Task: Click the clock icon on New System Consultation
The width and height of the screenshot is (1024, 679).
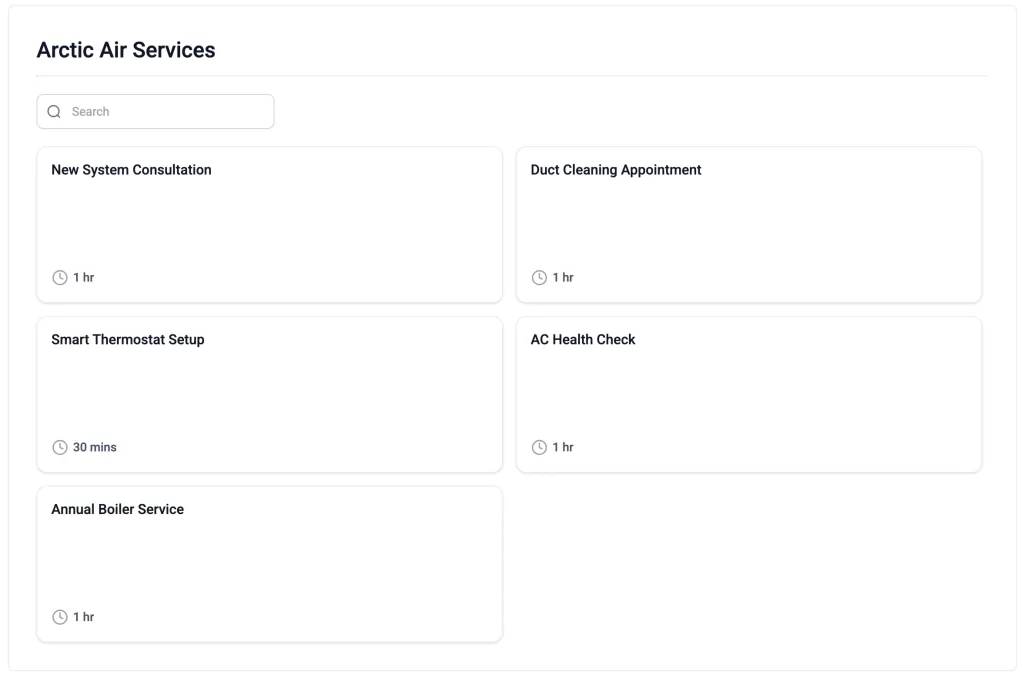Action: pos(60,277)
